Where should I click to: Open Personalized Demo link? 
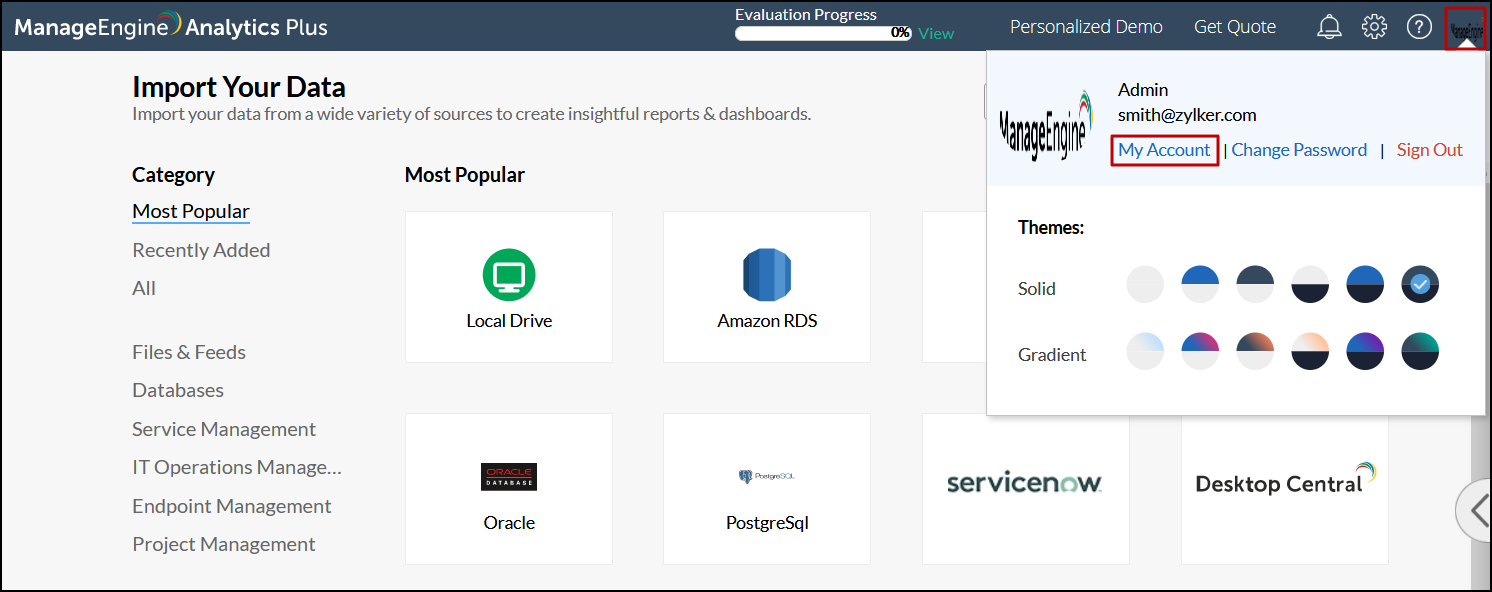pos(1086,27)
